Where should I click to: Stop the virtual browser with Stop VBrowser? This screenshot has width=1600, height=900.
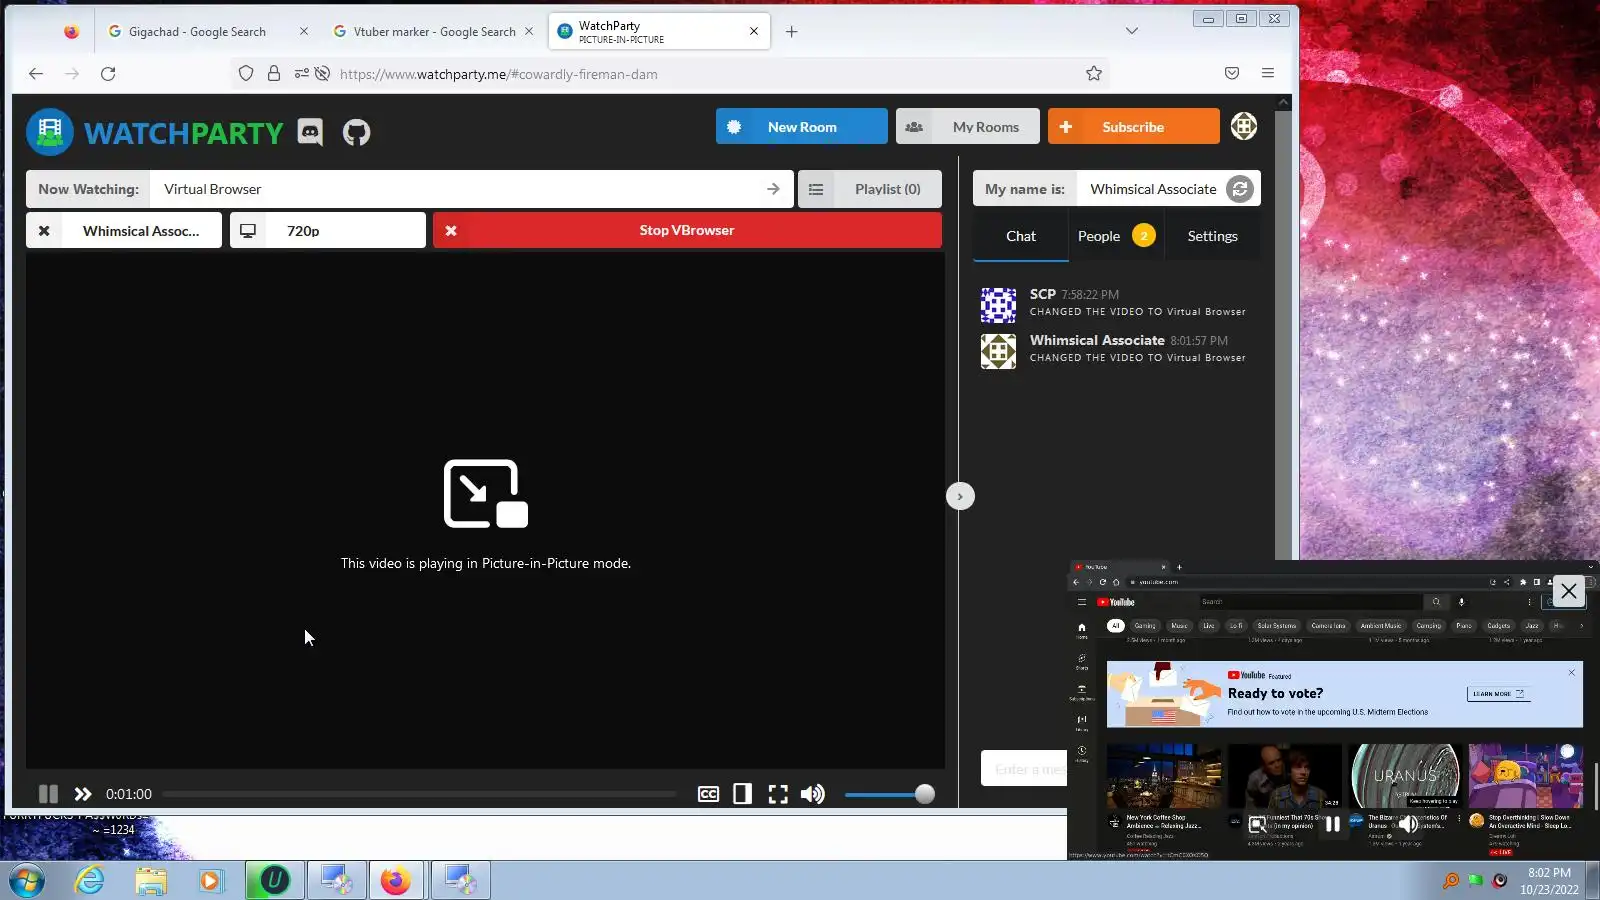(x=687, y=231)
